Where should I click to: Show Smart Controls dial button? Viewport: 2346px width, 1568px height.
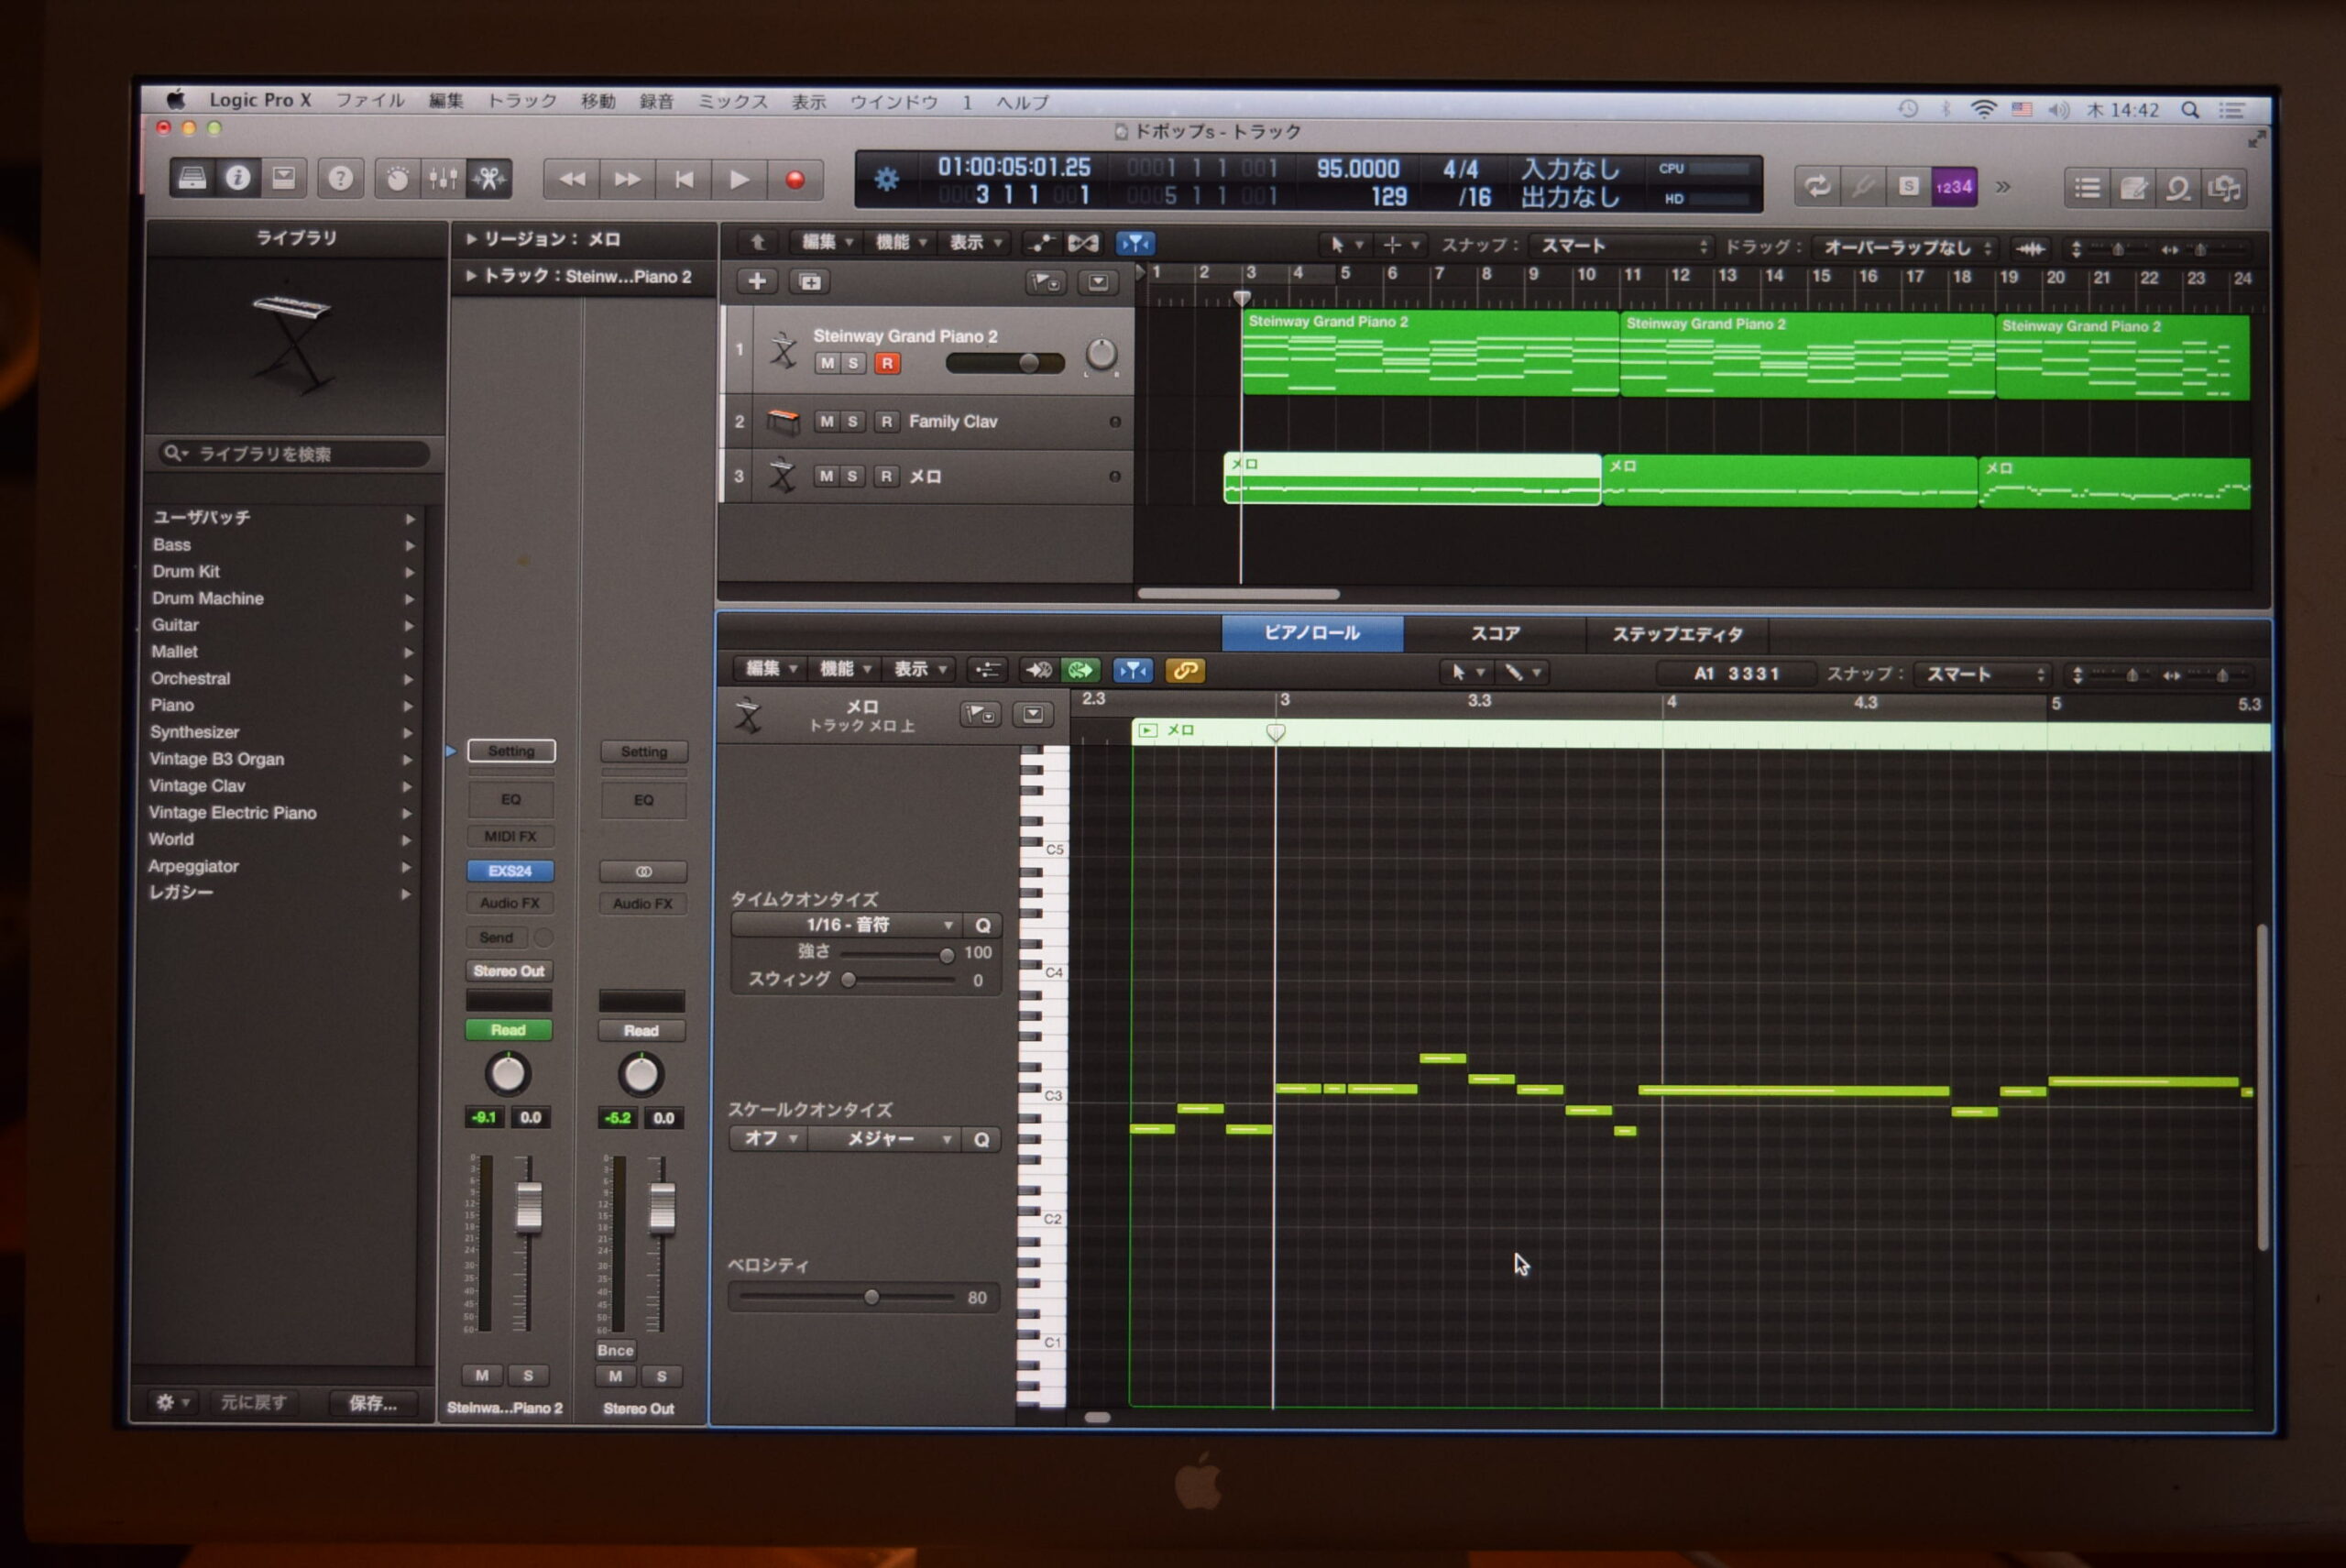pyautogui.click(x=397, y=180)
